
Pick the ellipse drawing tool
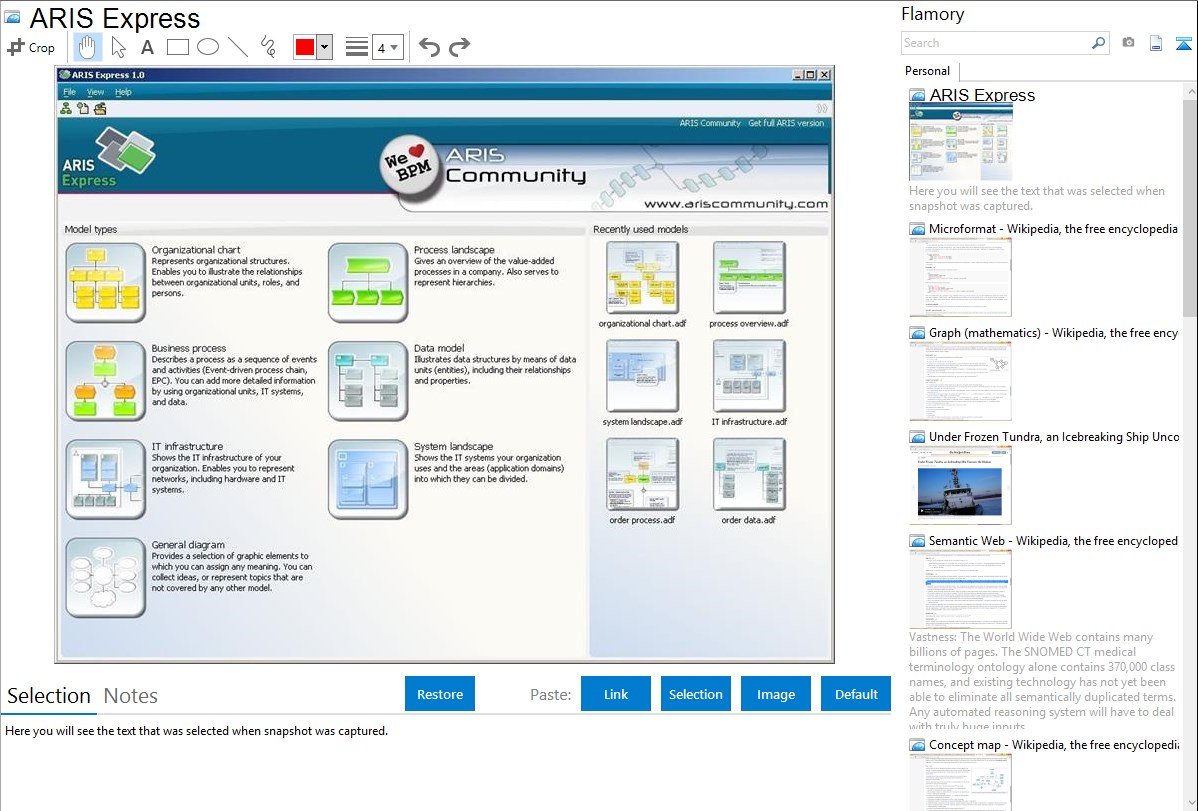click(x=208, y=47)
